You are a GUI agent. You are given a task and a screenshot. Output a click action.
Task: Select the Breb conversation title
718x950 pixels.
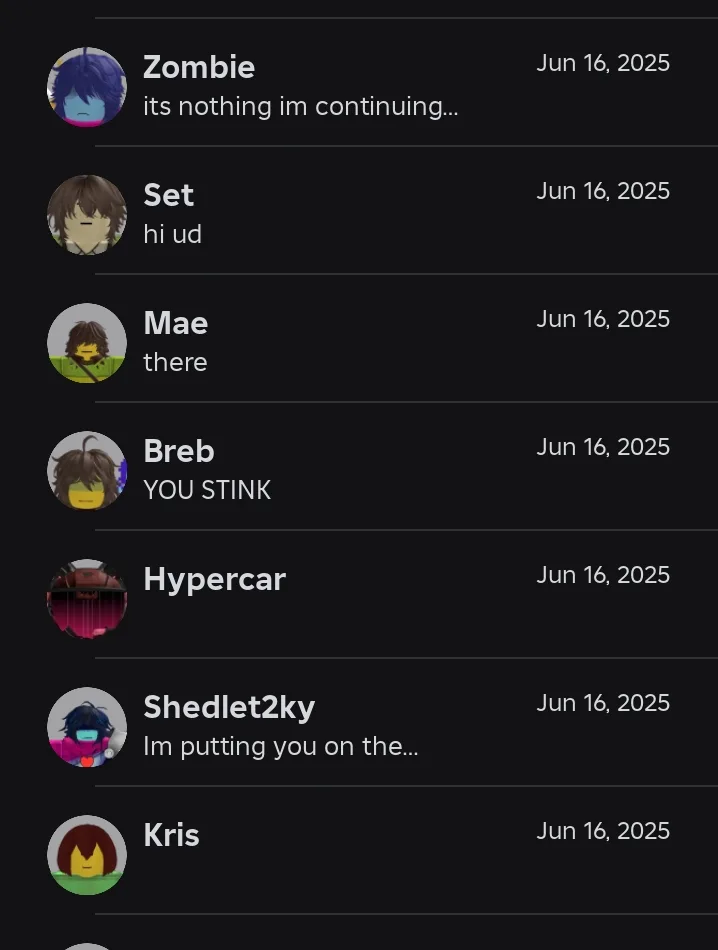[179, 451]
